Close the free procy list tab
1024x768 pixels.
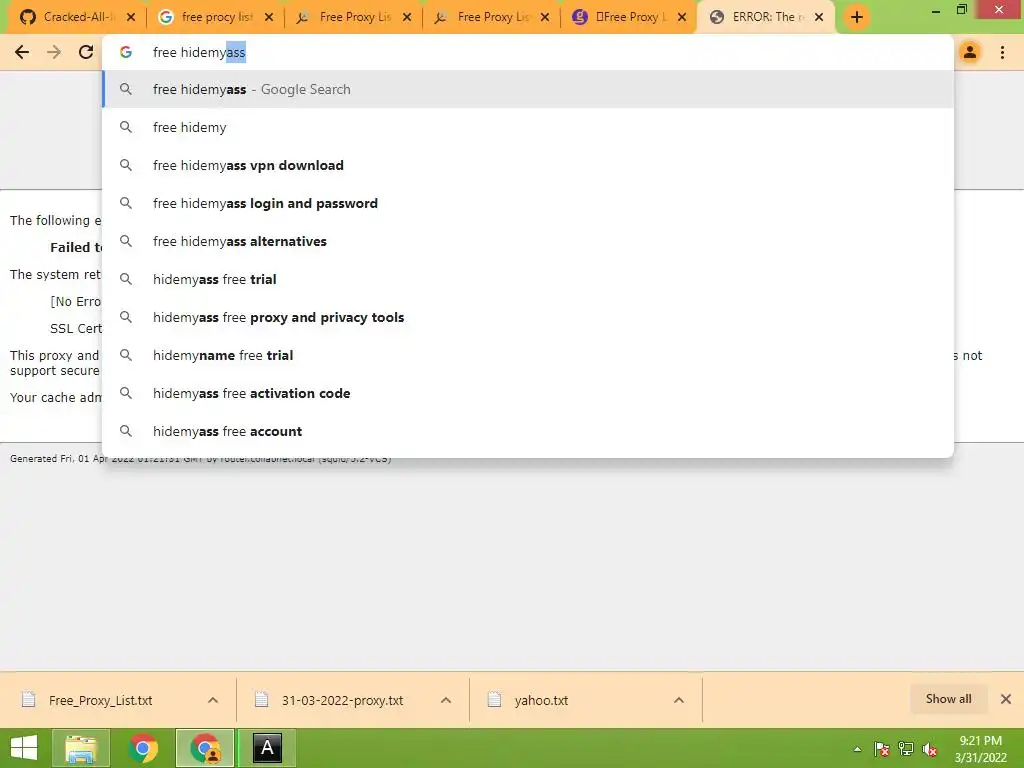(269, 17)
